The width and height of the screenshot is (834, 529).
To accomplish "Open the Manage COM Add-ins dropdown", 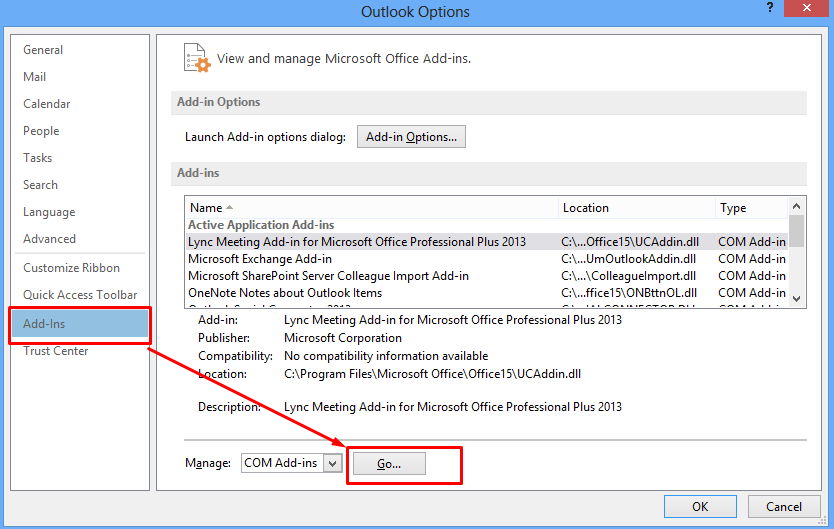I will click(332, 463).
